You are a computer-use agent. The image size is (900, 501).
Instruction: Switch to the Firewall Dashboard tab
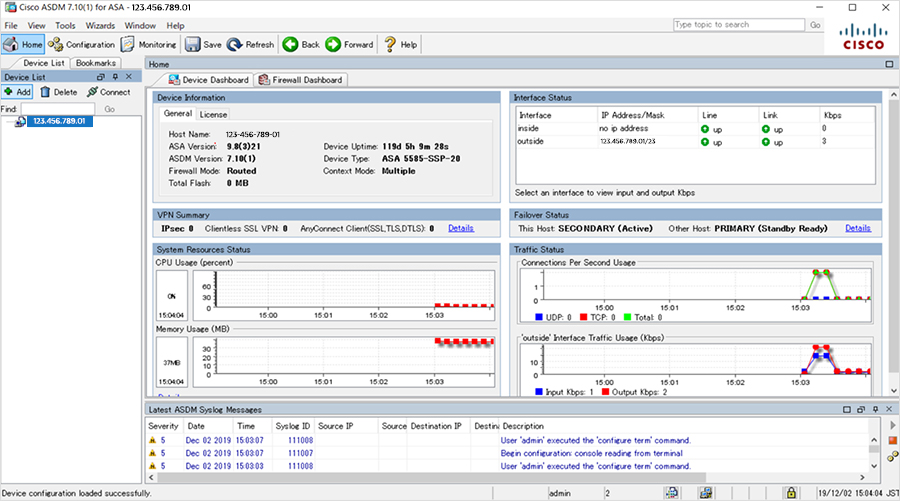[300, 80]
